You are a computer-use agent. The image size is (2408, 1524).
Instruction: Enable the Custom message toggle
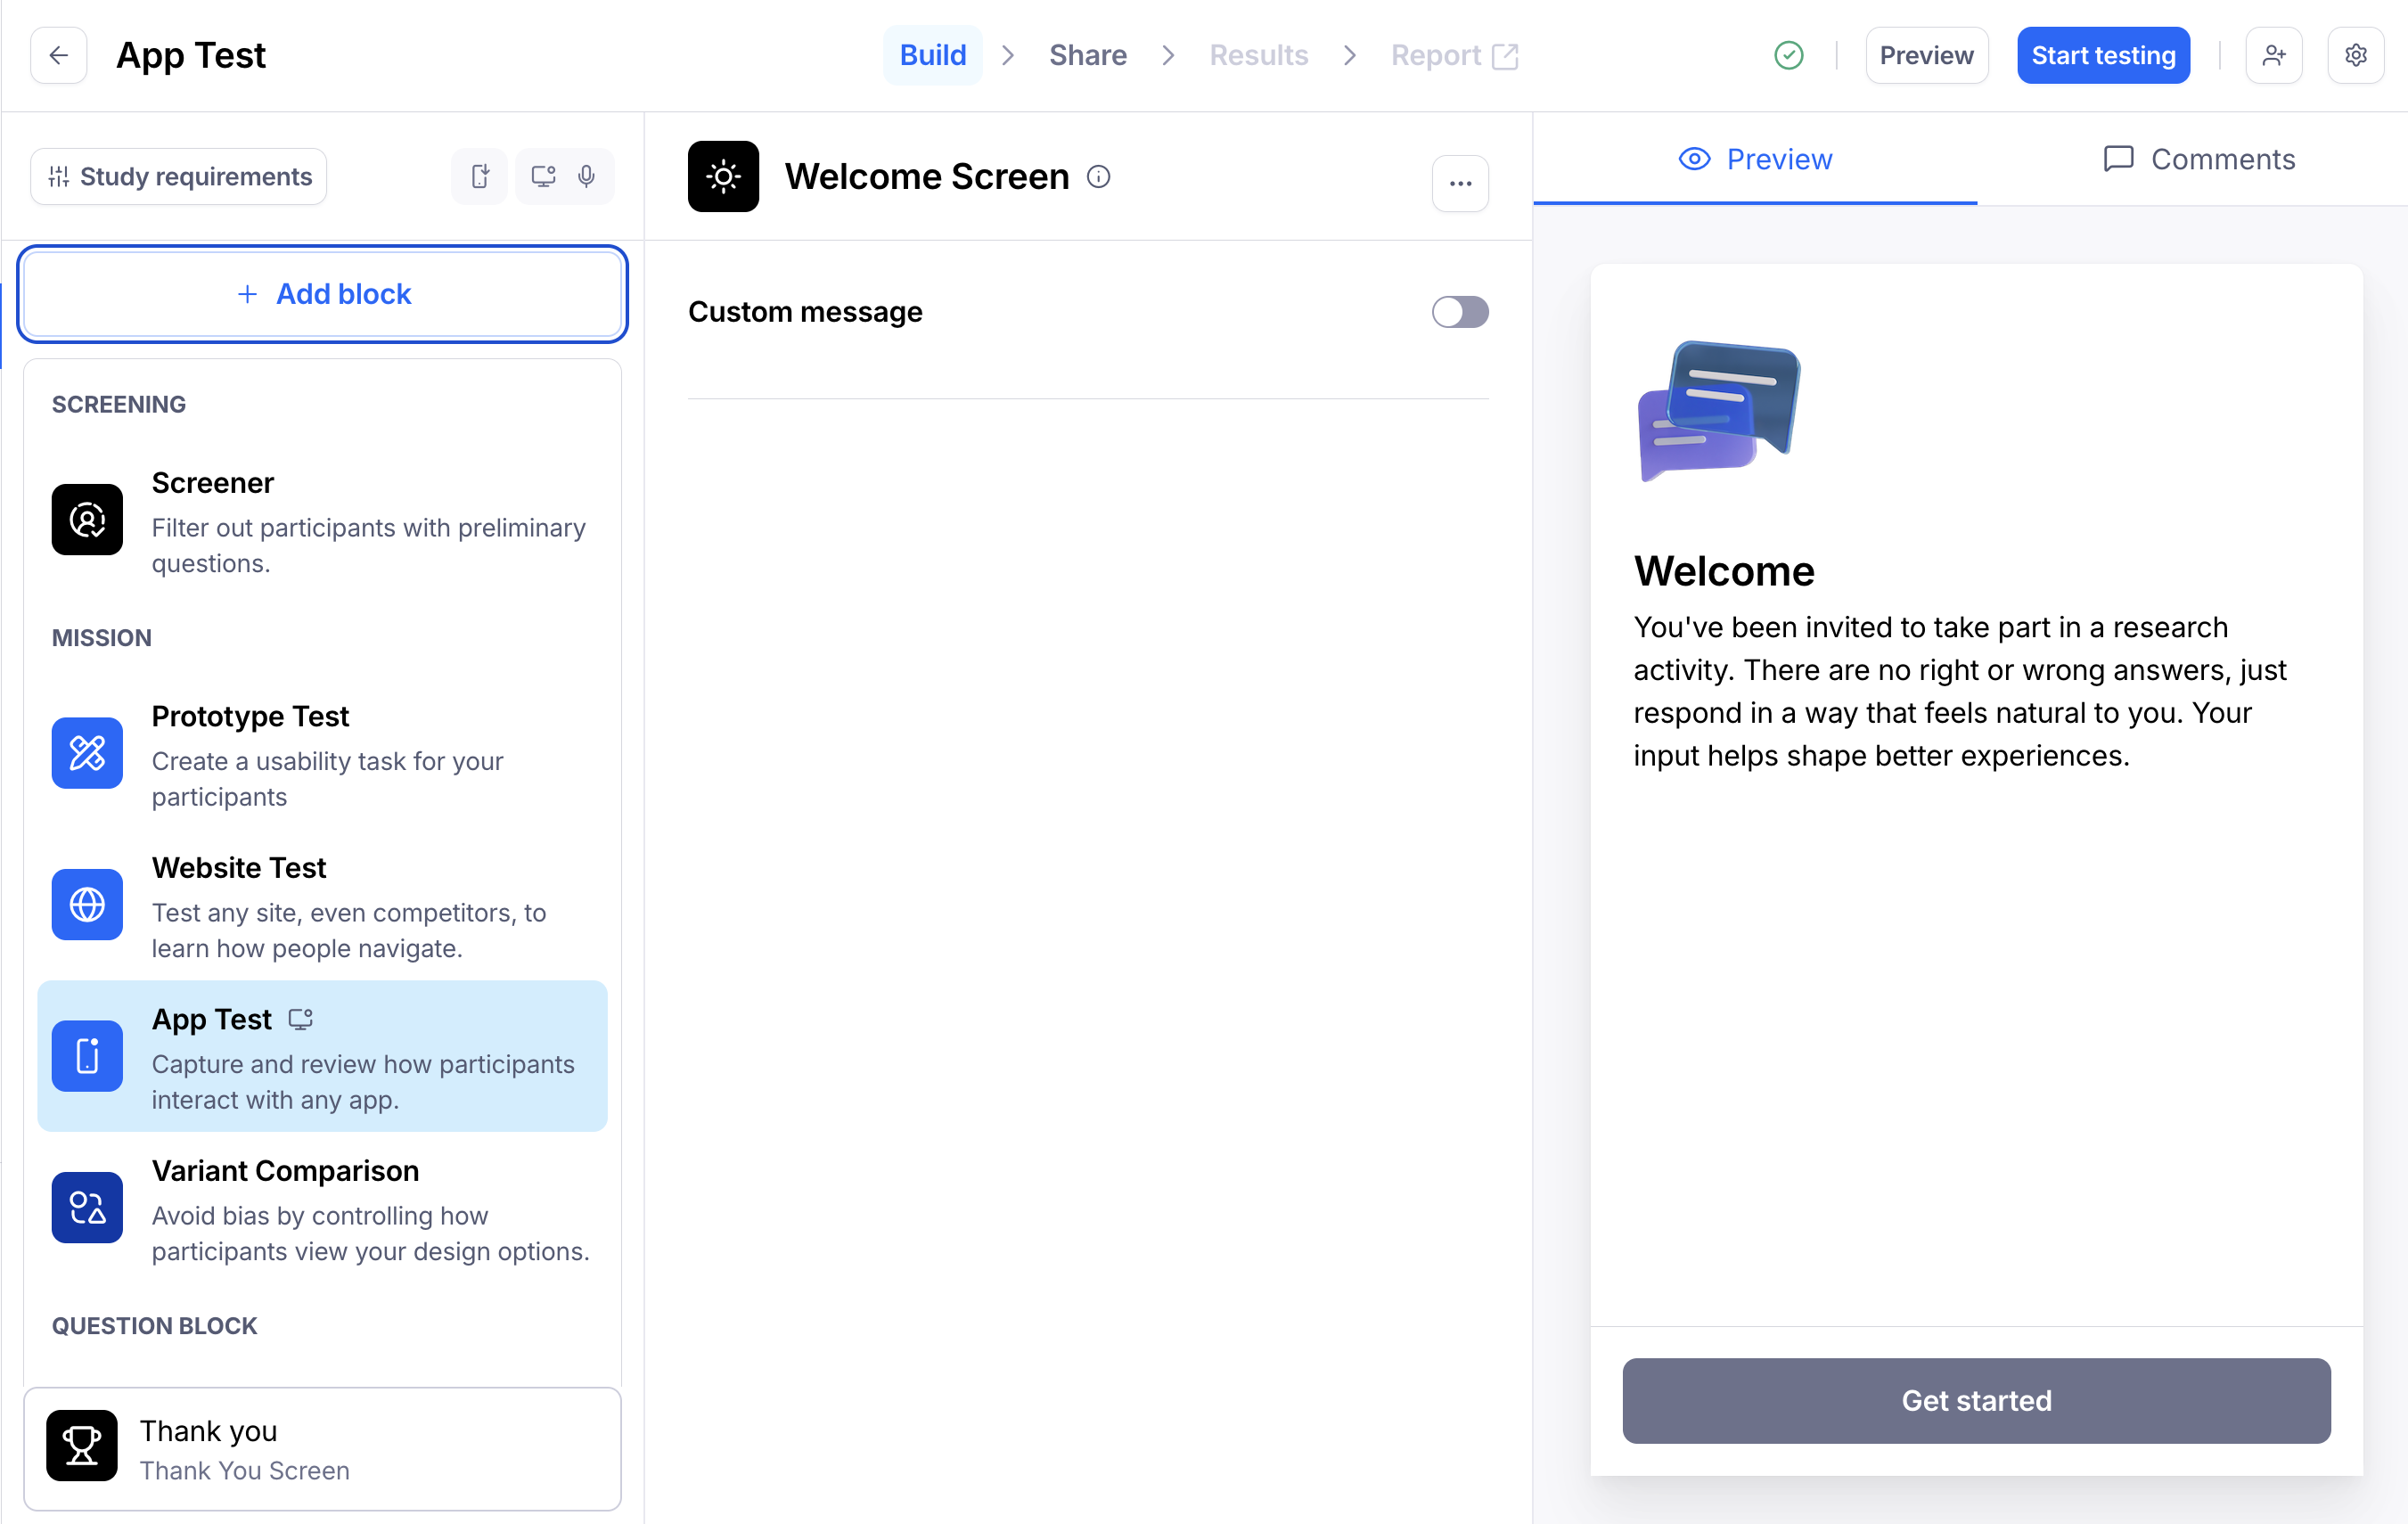(1459, 312)
